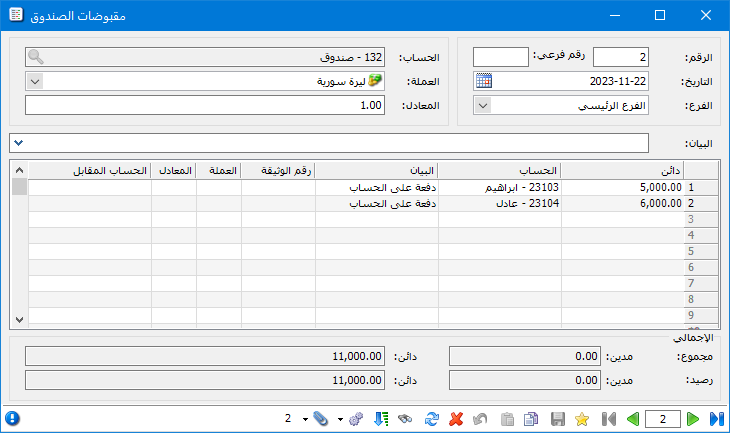This screenshot has height=433, width=730.
Task: Select the cell 23104 - عادل
Action: click(x=500, y=203)
